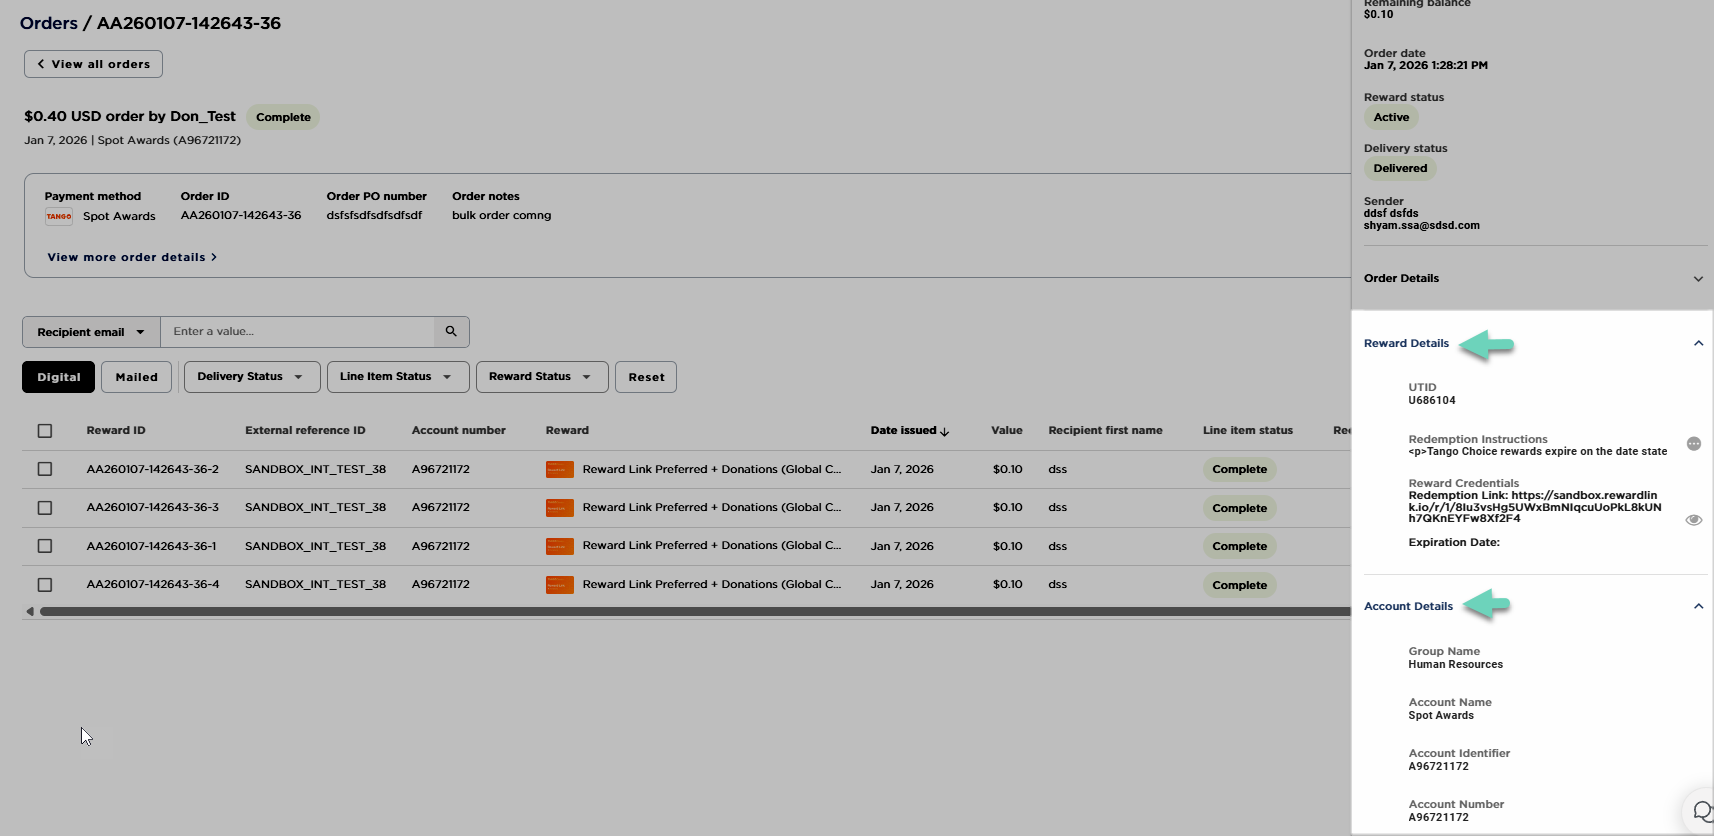This screenshot has height=836, width=1714.
Task: Expand the Order Details section
Action: click(1697, 279)
